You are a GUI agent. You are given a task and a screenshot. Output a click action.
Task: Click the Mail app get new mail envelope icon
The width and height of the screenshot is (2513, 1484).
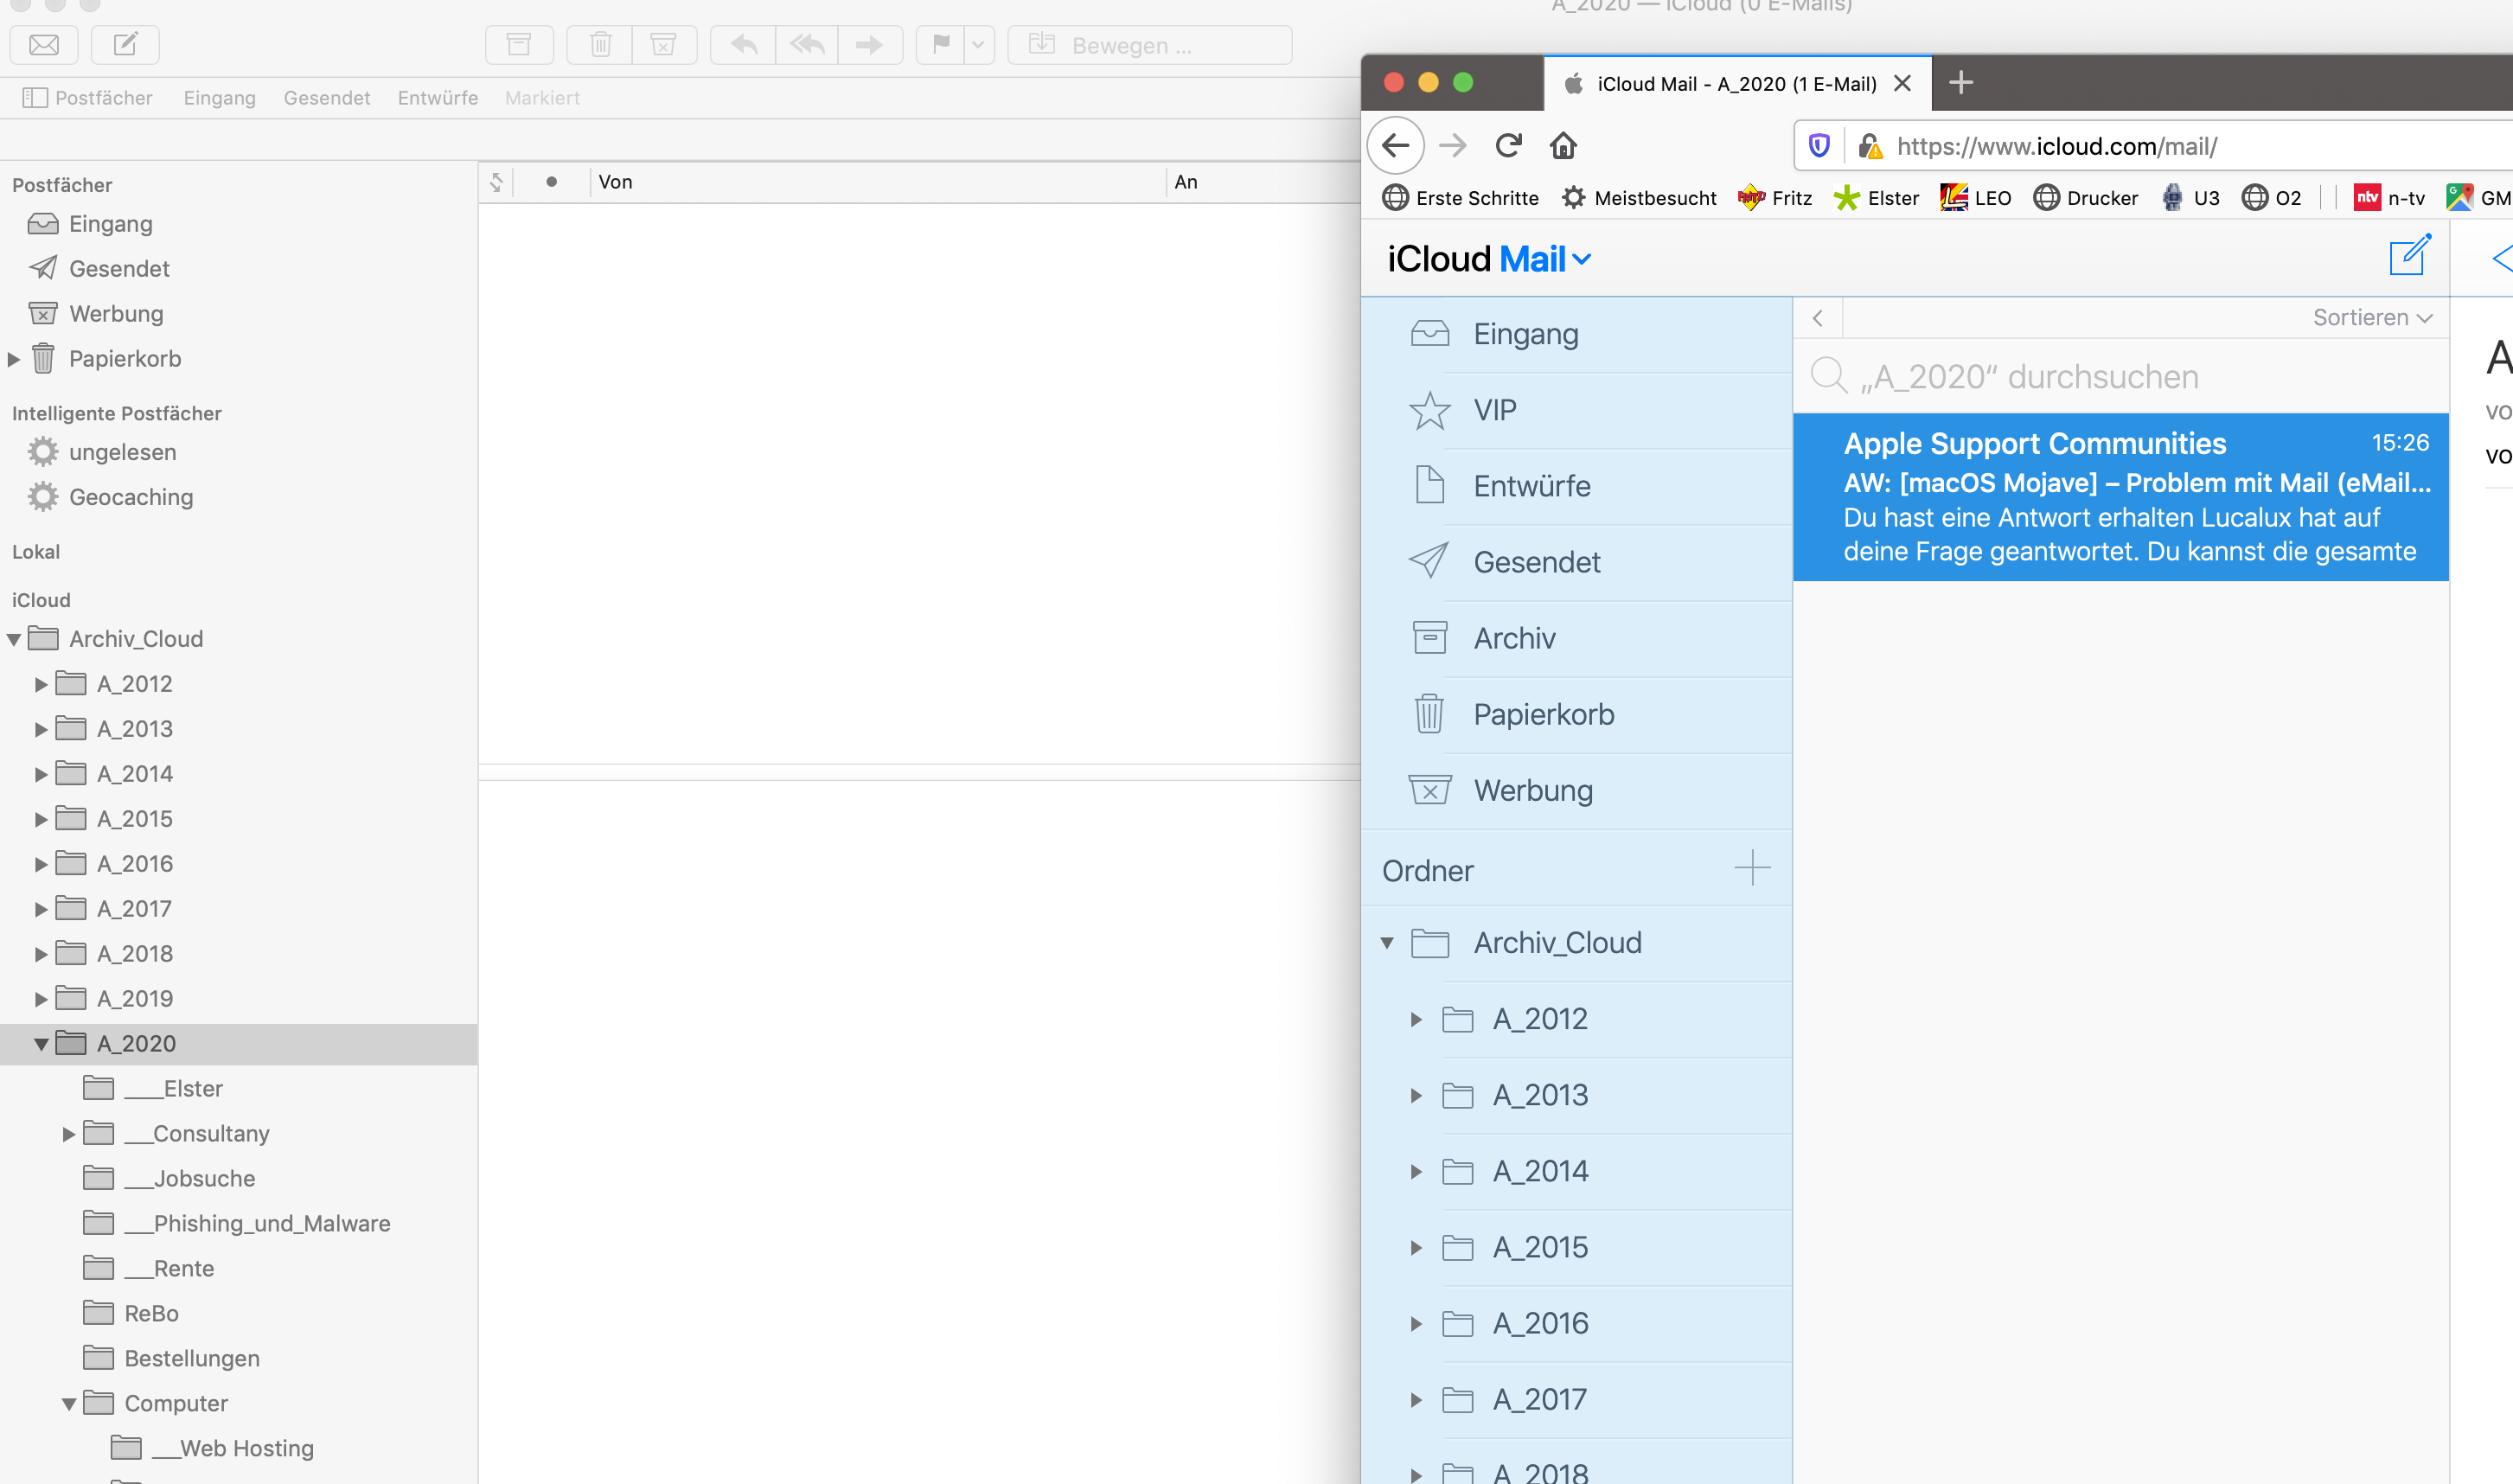click(44, 45)
